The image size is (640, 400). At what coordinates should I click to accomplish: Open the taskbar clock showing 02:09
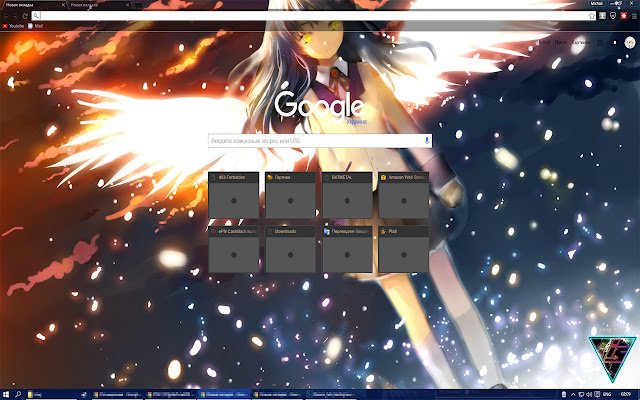tap(625, 394)
